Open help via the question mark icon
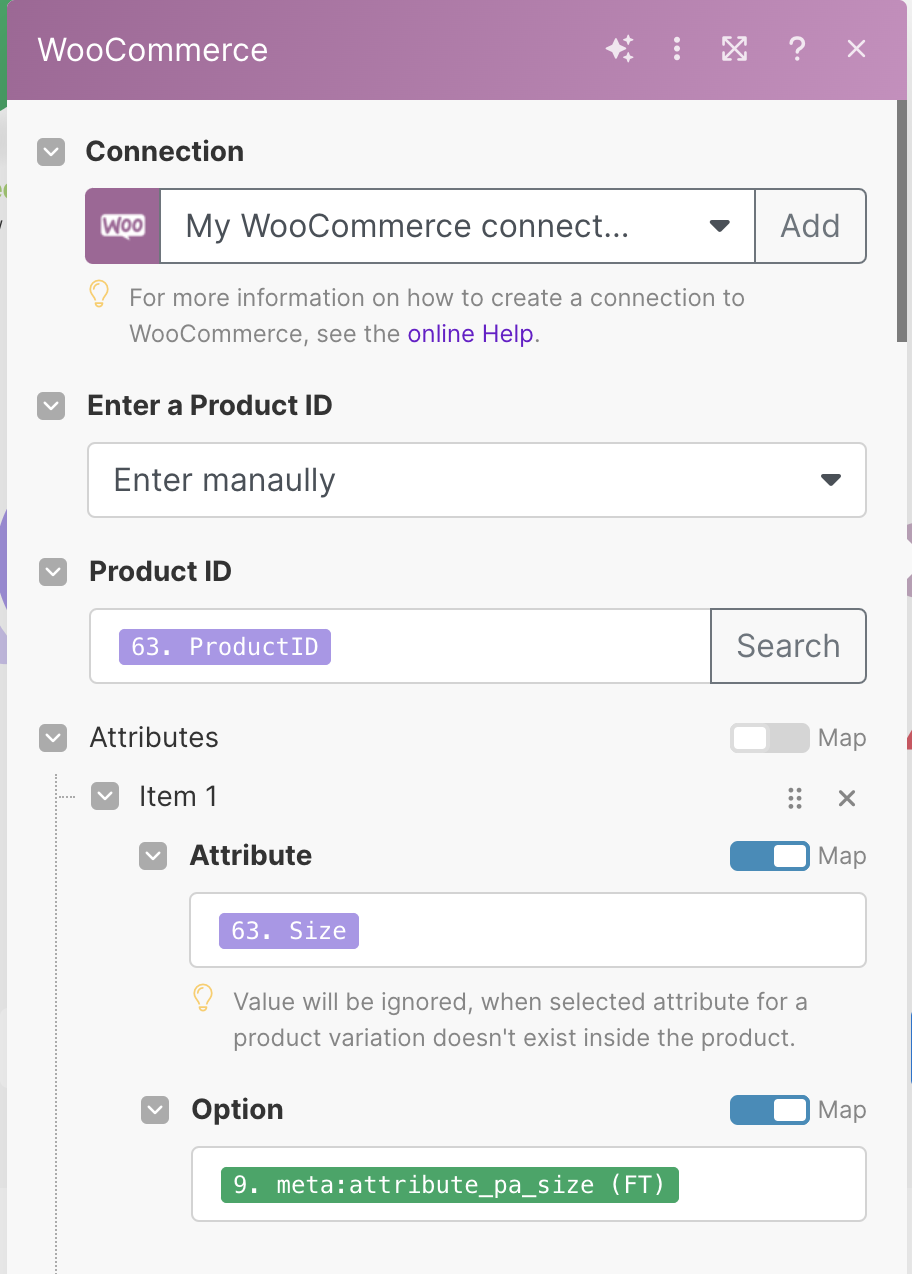 (x=797, y=49)
